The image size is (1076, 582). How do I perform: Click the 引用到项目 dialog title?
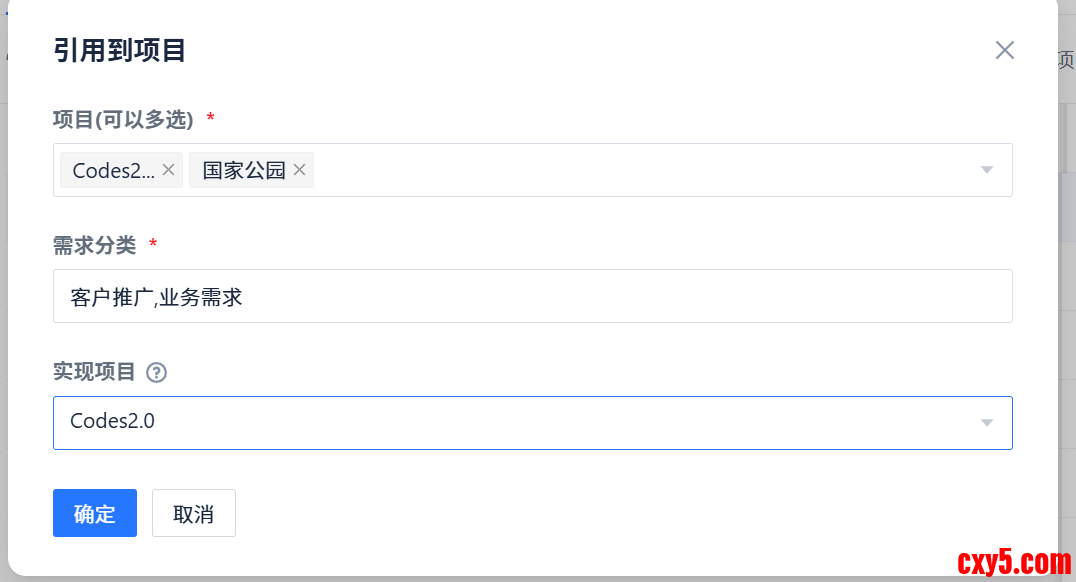click(x=120, y=50)
